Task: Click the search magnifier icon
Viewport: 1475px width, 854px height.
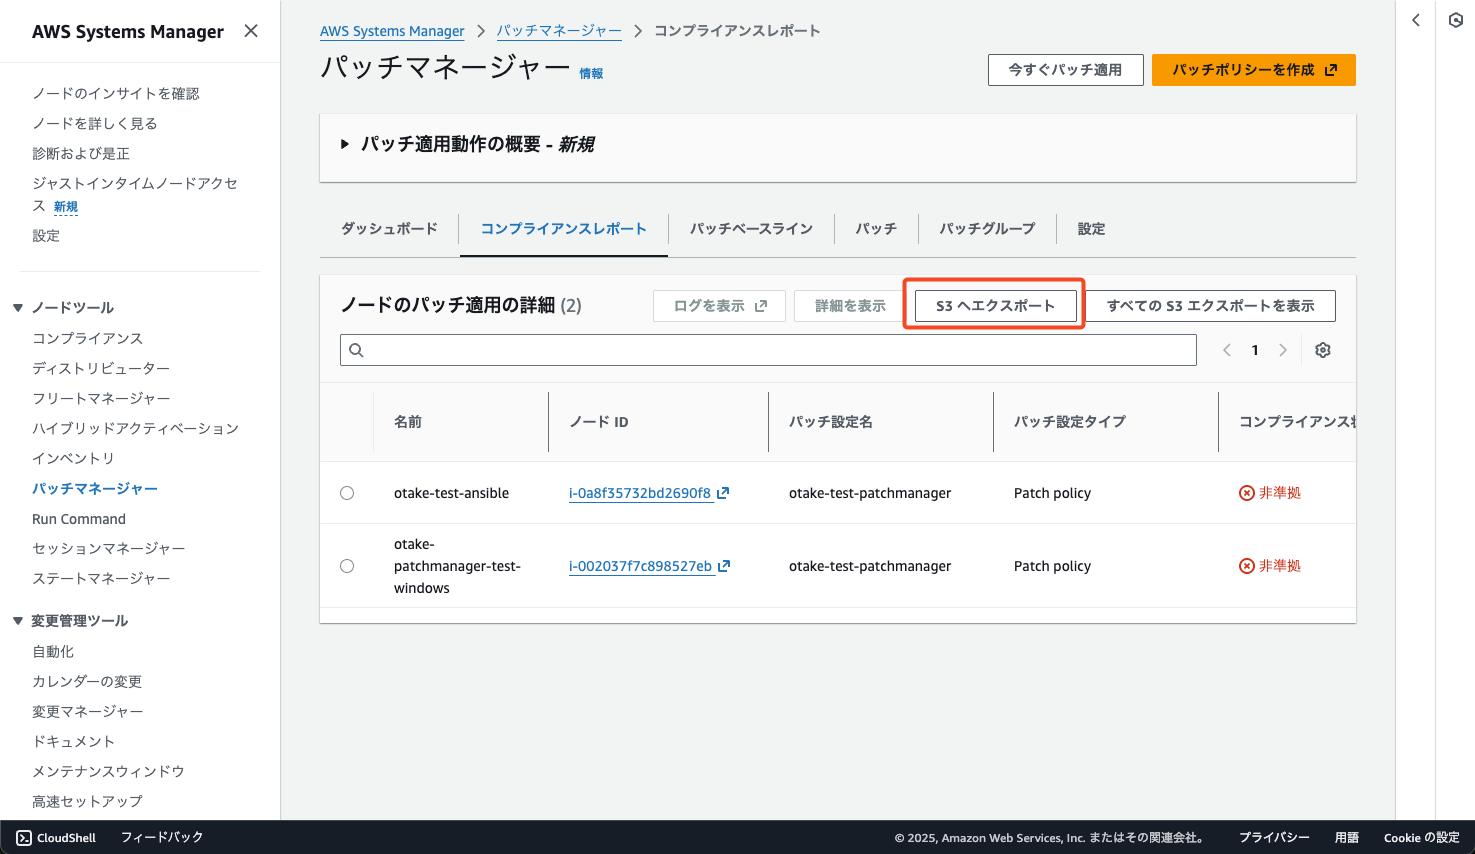Action: coord(357,350)
